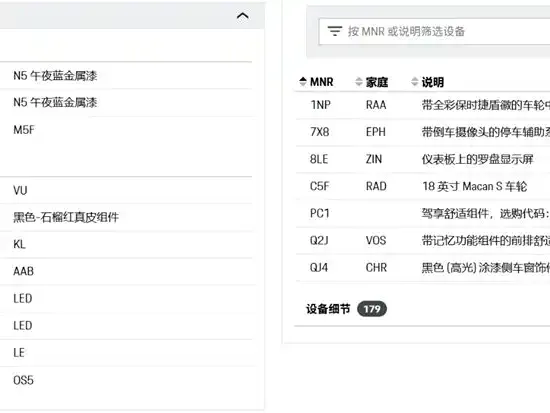Open the 8LE compass display row
Image resolution: width=550 pixels, height=413 pixels.
(x=423, y=159)
